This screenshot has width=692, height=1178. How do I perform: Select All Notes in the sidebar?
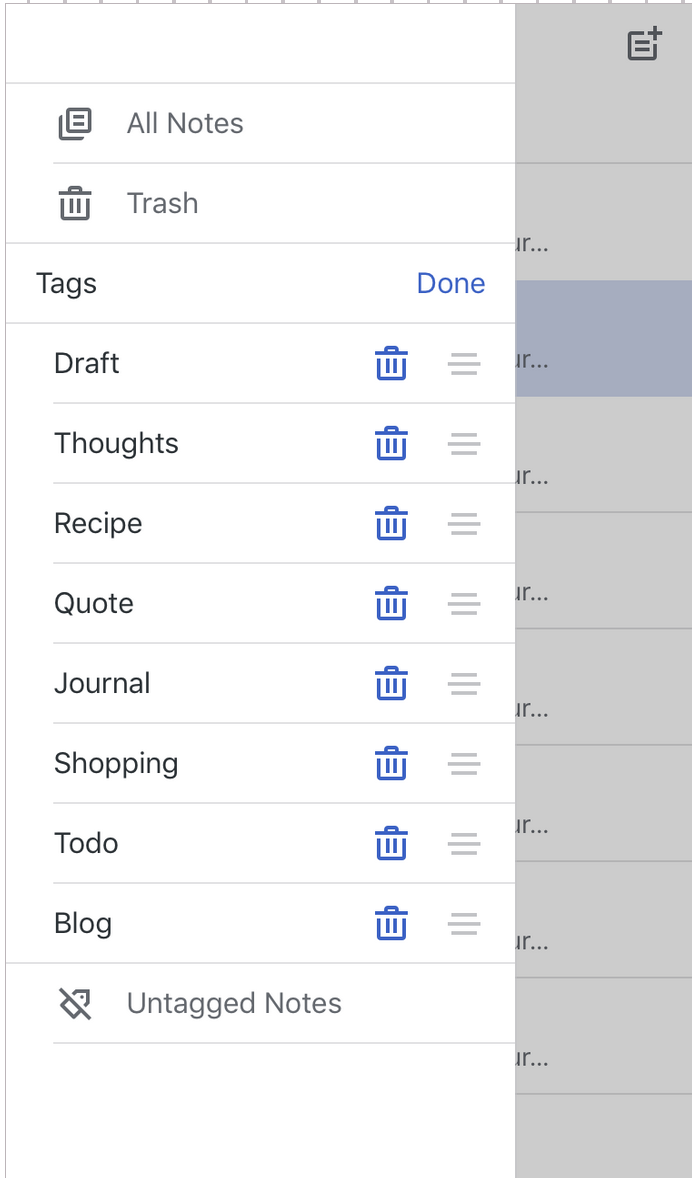pos(184,122)
